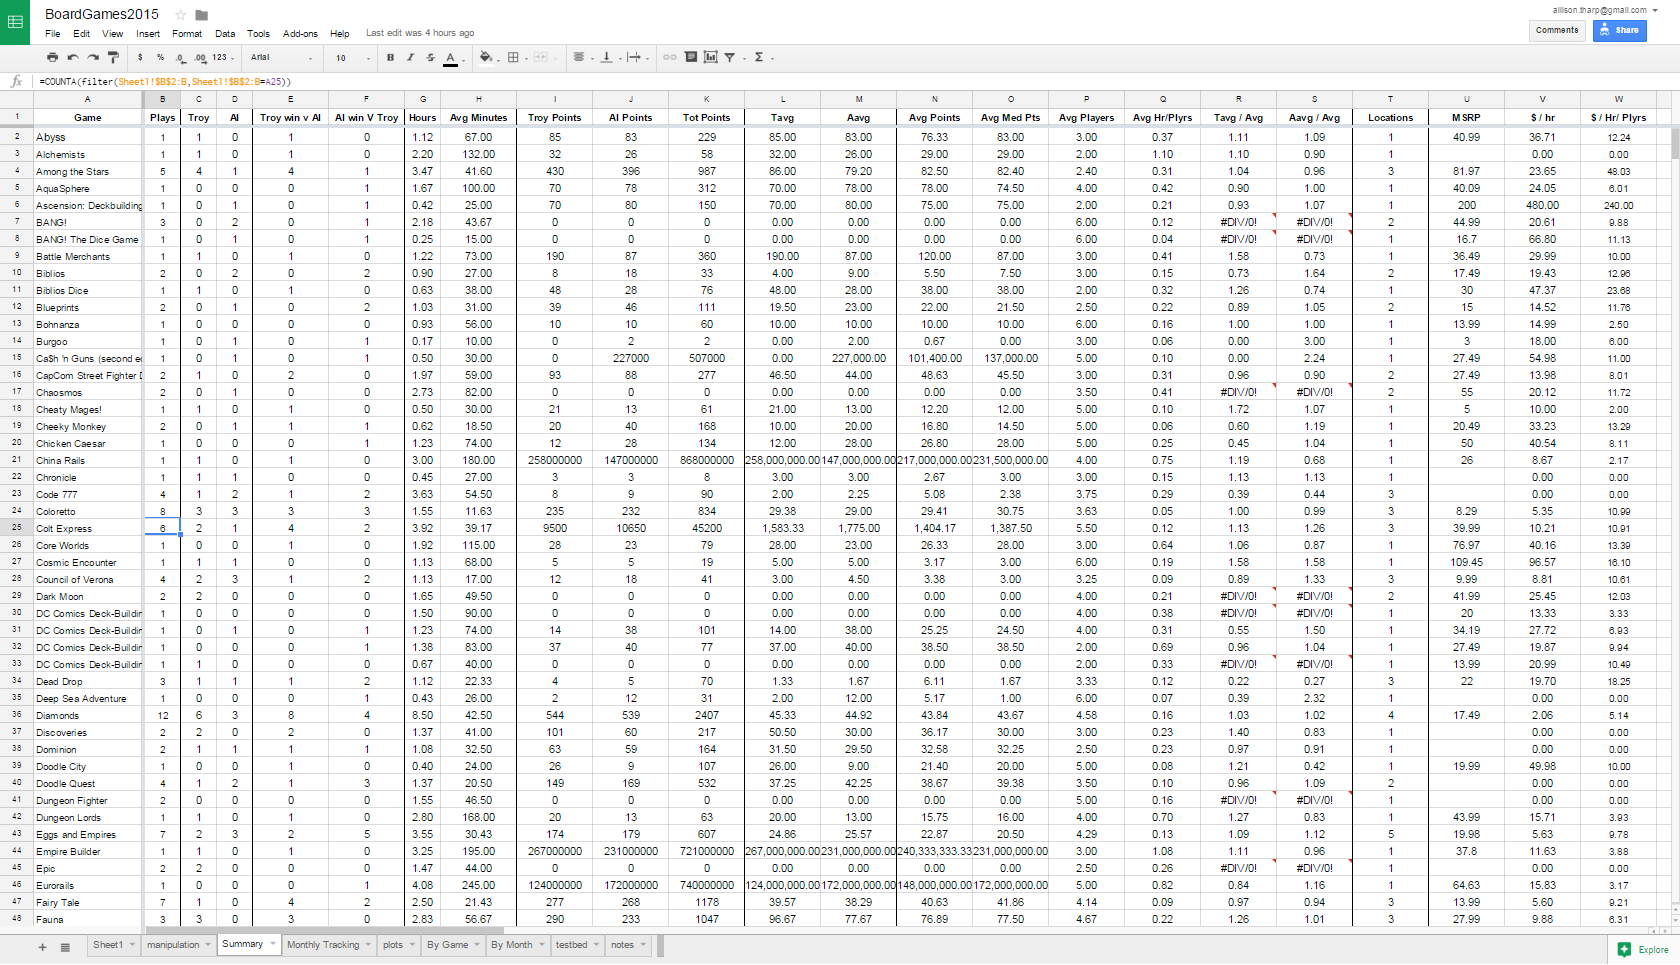
Task: Select row header 25
Action: [x=16, y=527]
